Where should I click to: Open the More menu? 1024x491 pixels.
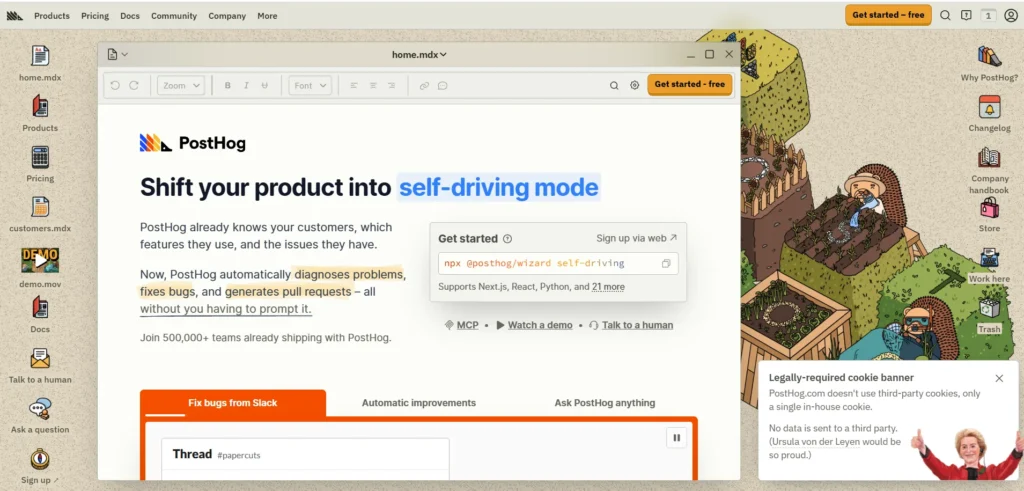tap(267, 16)
